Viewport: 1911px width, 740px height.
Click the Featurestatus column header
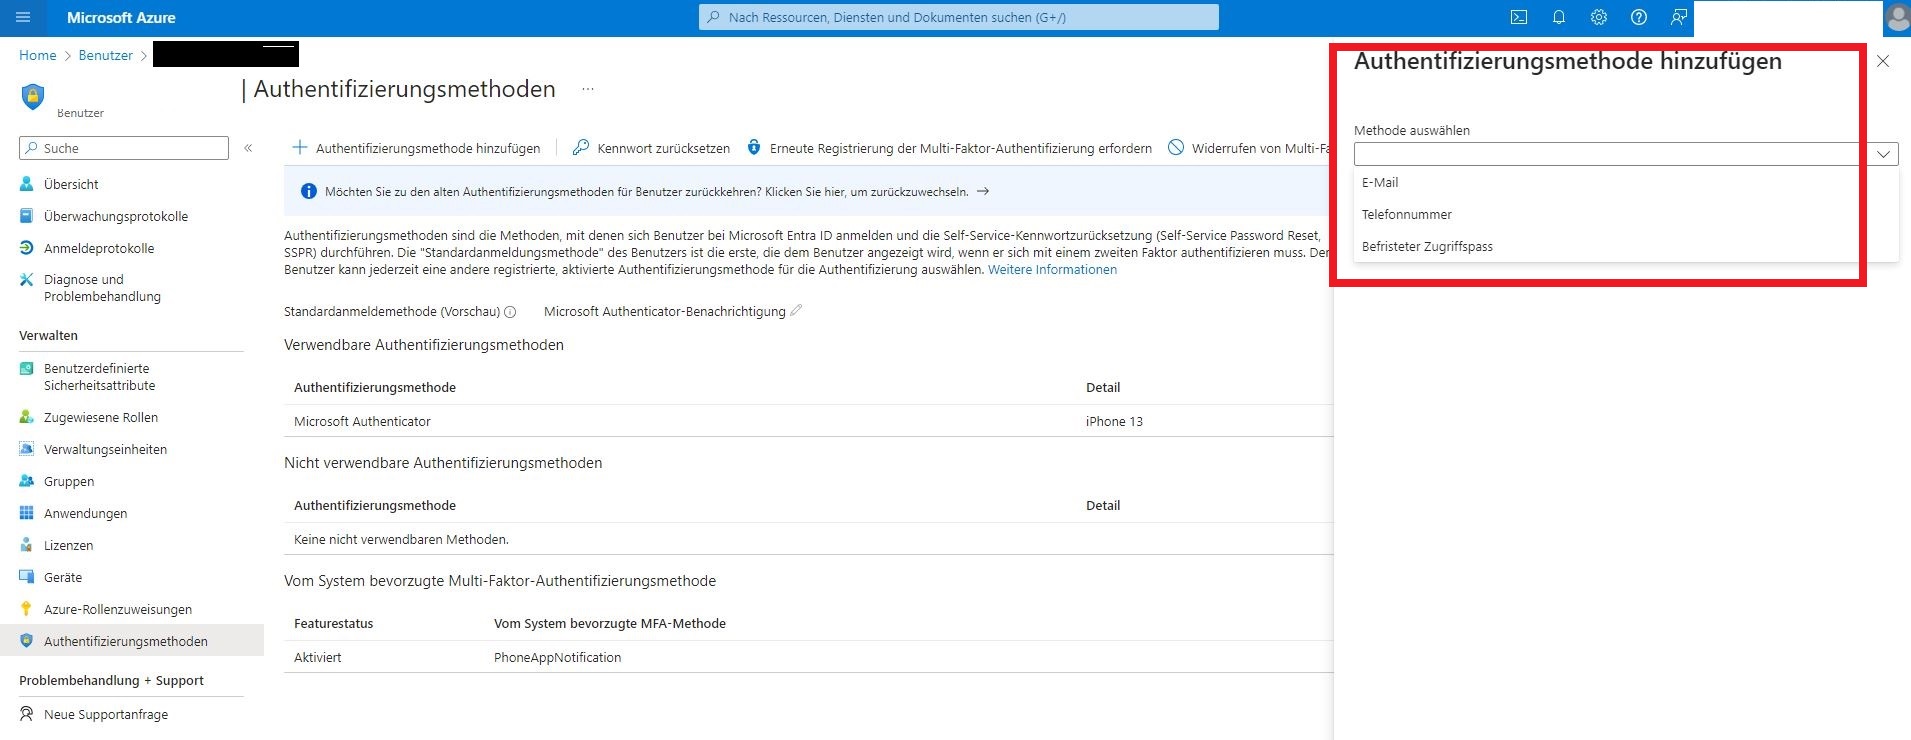pyautogui.click(x=333, y=623)
